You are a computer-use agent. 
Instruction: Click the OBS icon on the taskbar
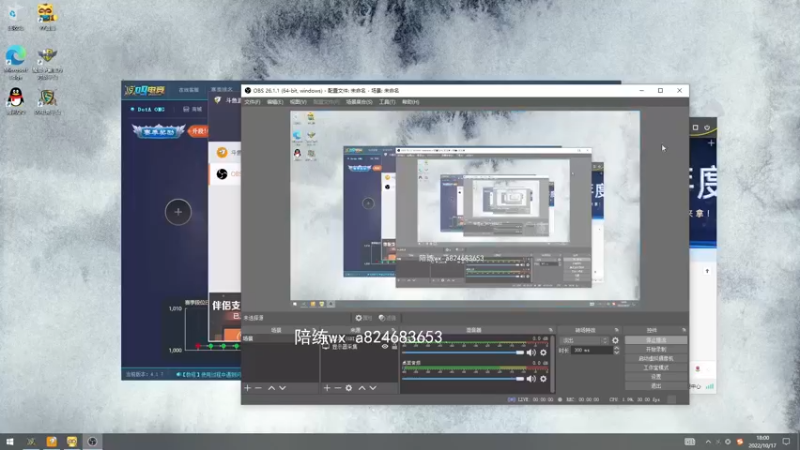92,441
